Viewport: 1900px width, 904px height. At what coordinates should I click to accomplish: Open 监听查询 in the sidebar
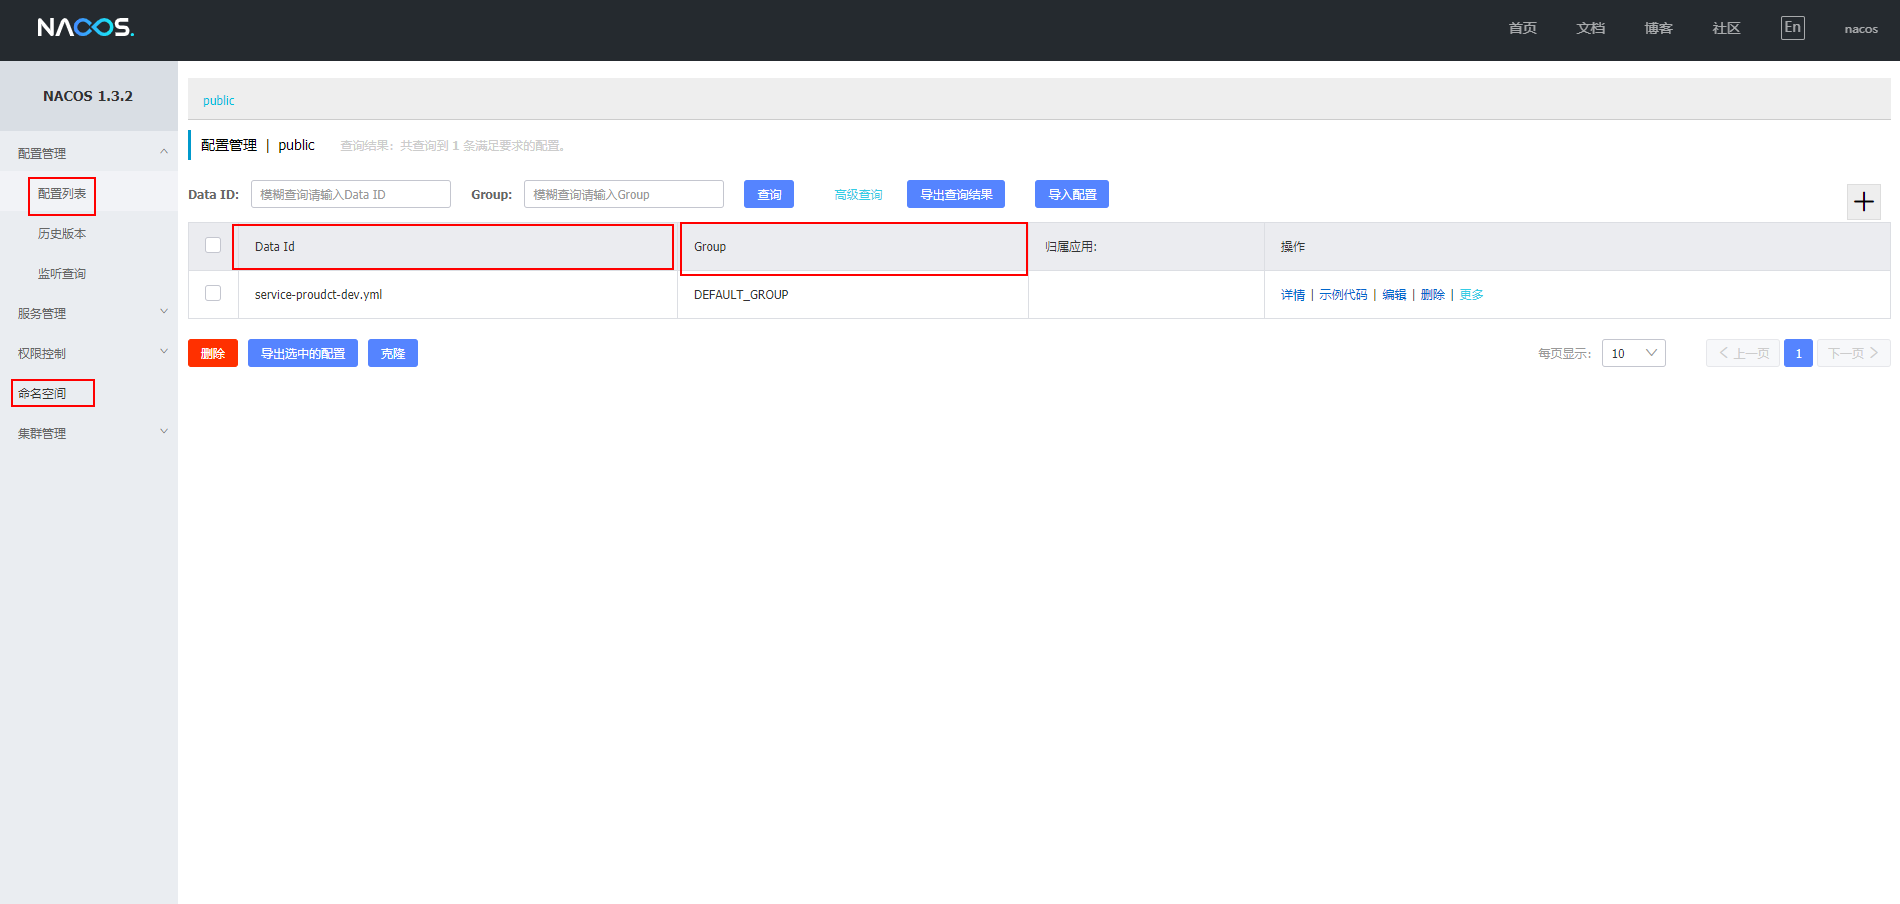pos(62,274)
